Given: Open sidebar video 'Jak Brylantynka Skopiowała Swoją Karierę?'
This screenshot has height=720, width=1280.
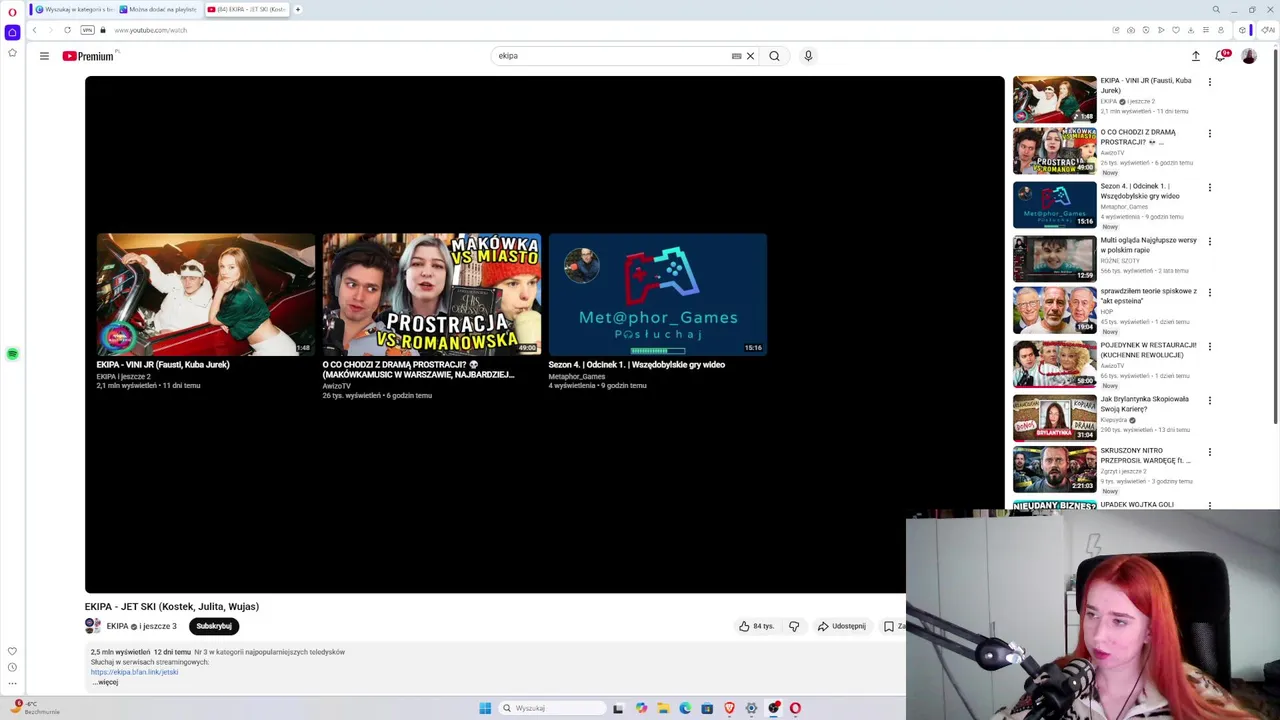Looking at the screenshot, I should [x=1145, y=404].
